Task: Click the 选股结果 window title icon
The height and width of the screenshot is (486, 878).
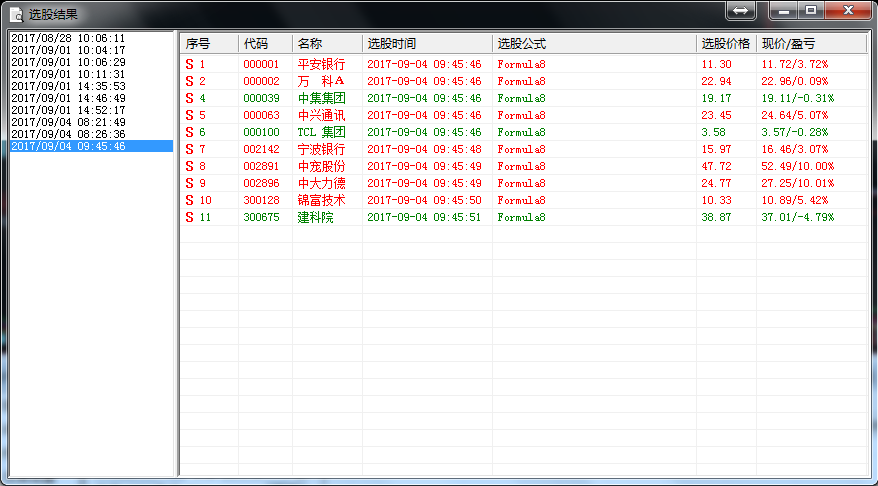Action: point(17,15)
